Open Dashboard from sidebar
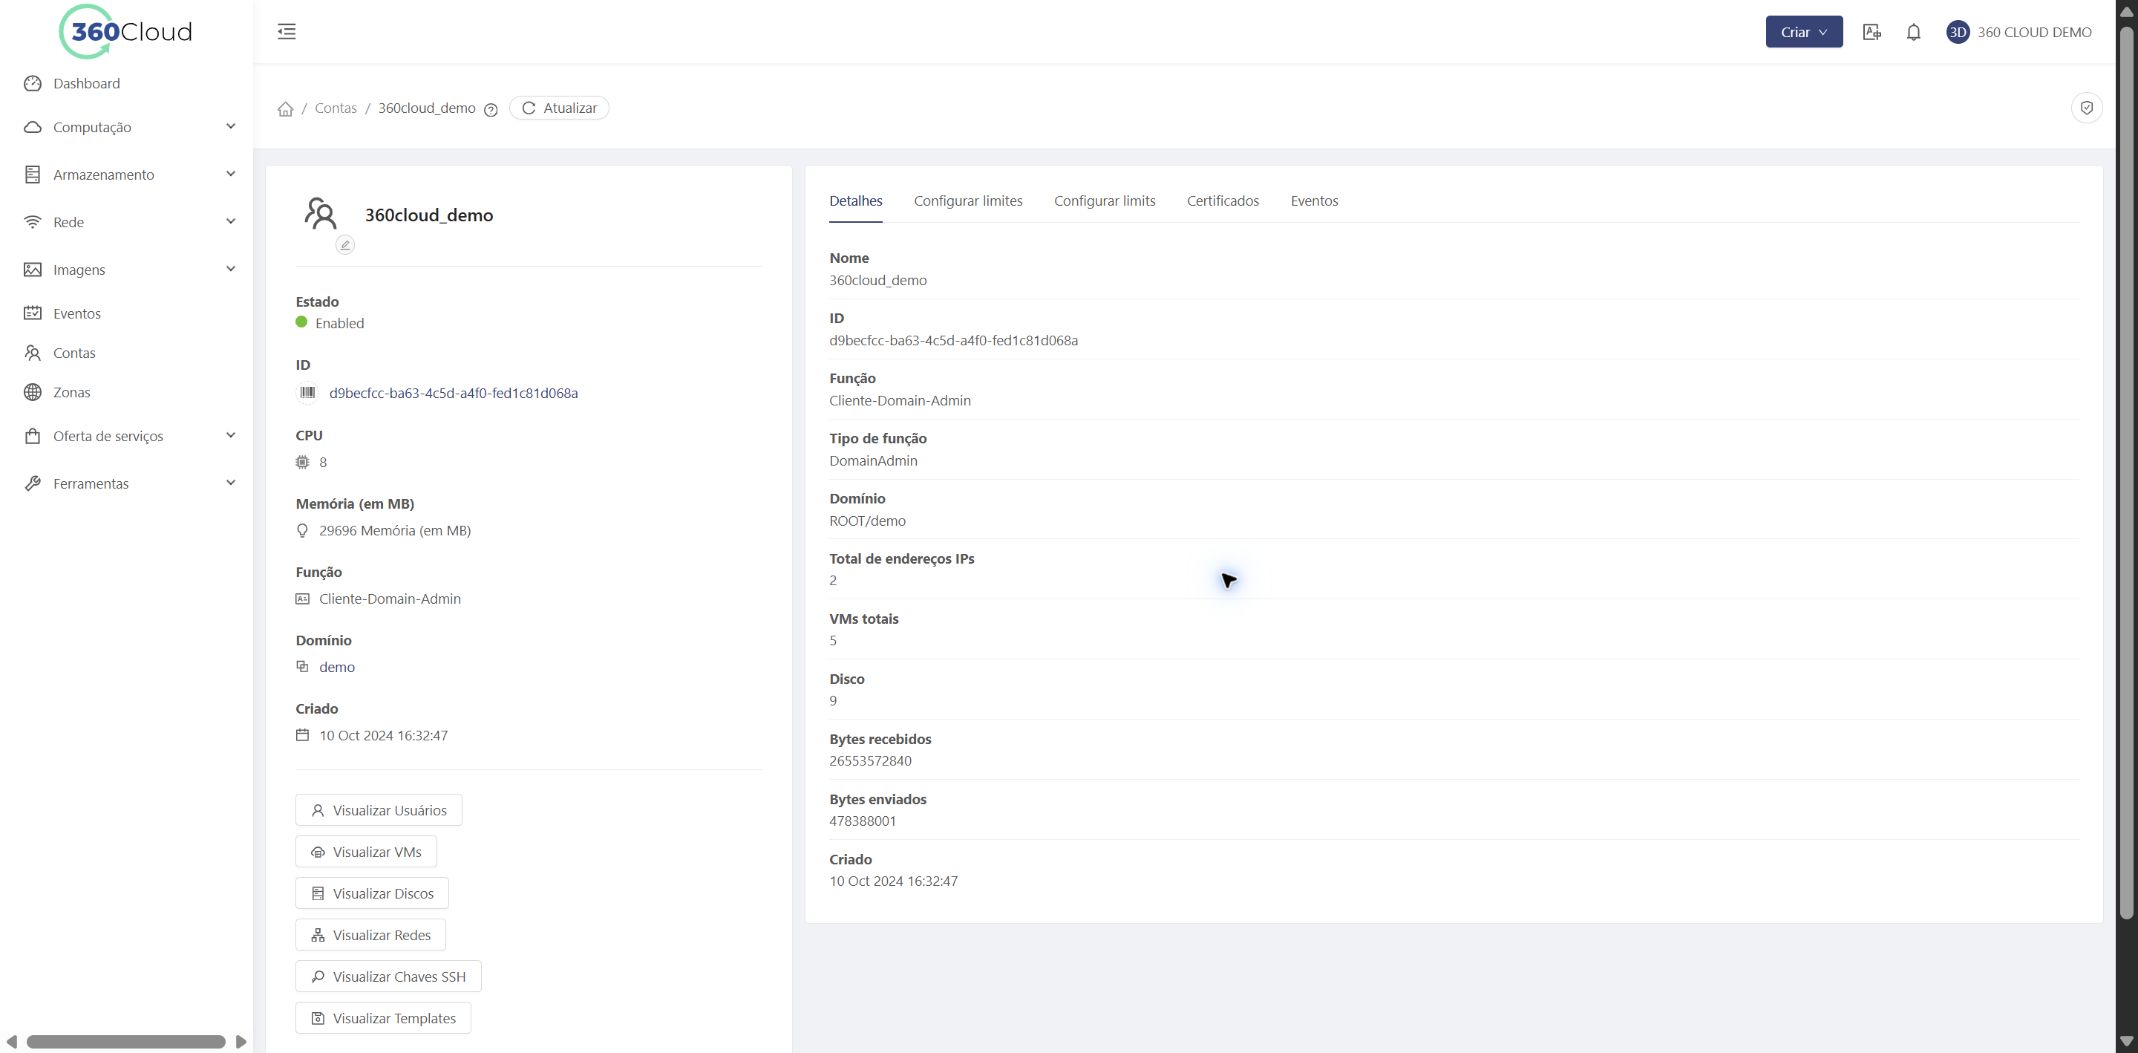This screenshot has width=2138, height=1053. 86,84
